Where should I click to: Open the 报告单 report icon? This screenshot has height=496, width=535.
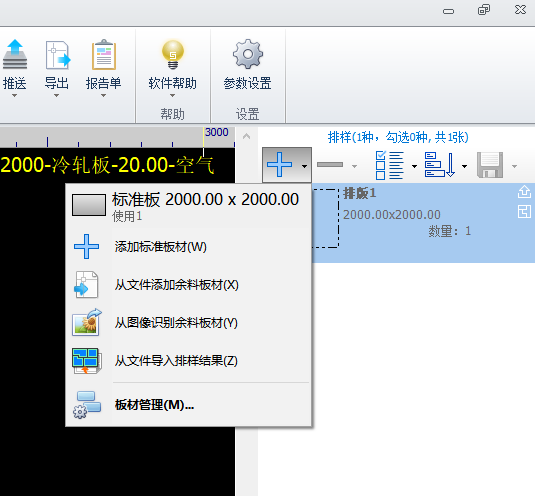(104, 55)
